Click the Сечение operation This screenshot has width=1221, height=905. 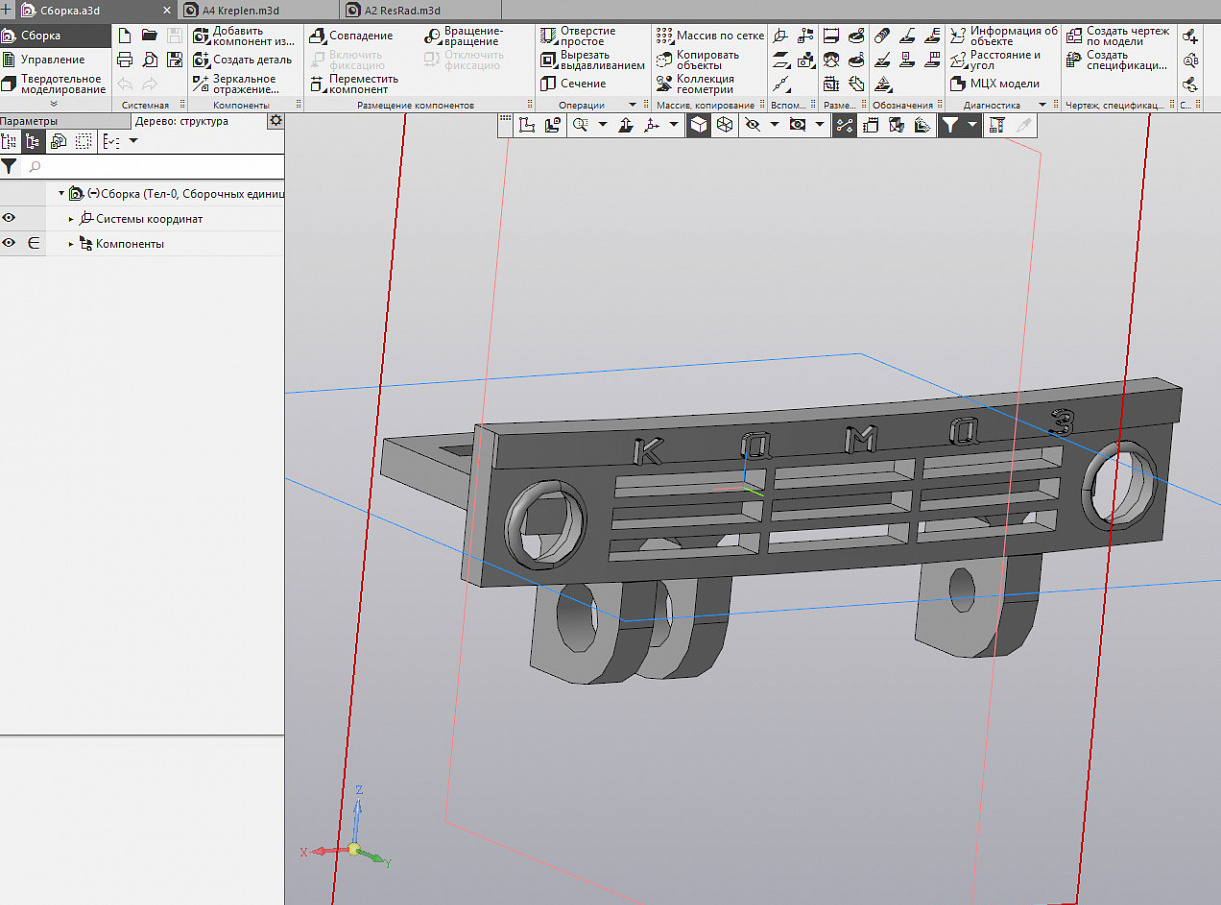click(573, 84)
